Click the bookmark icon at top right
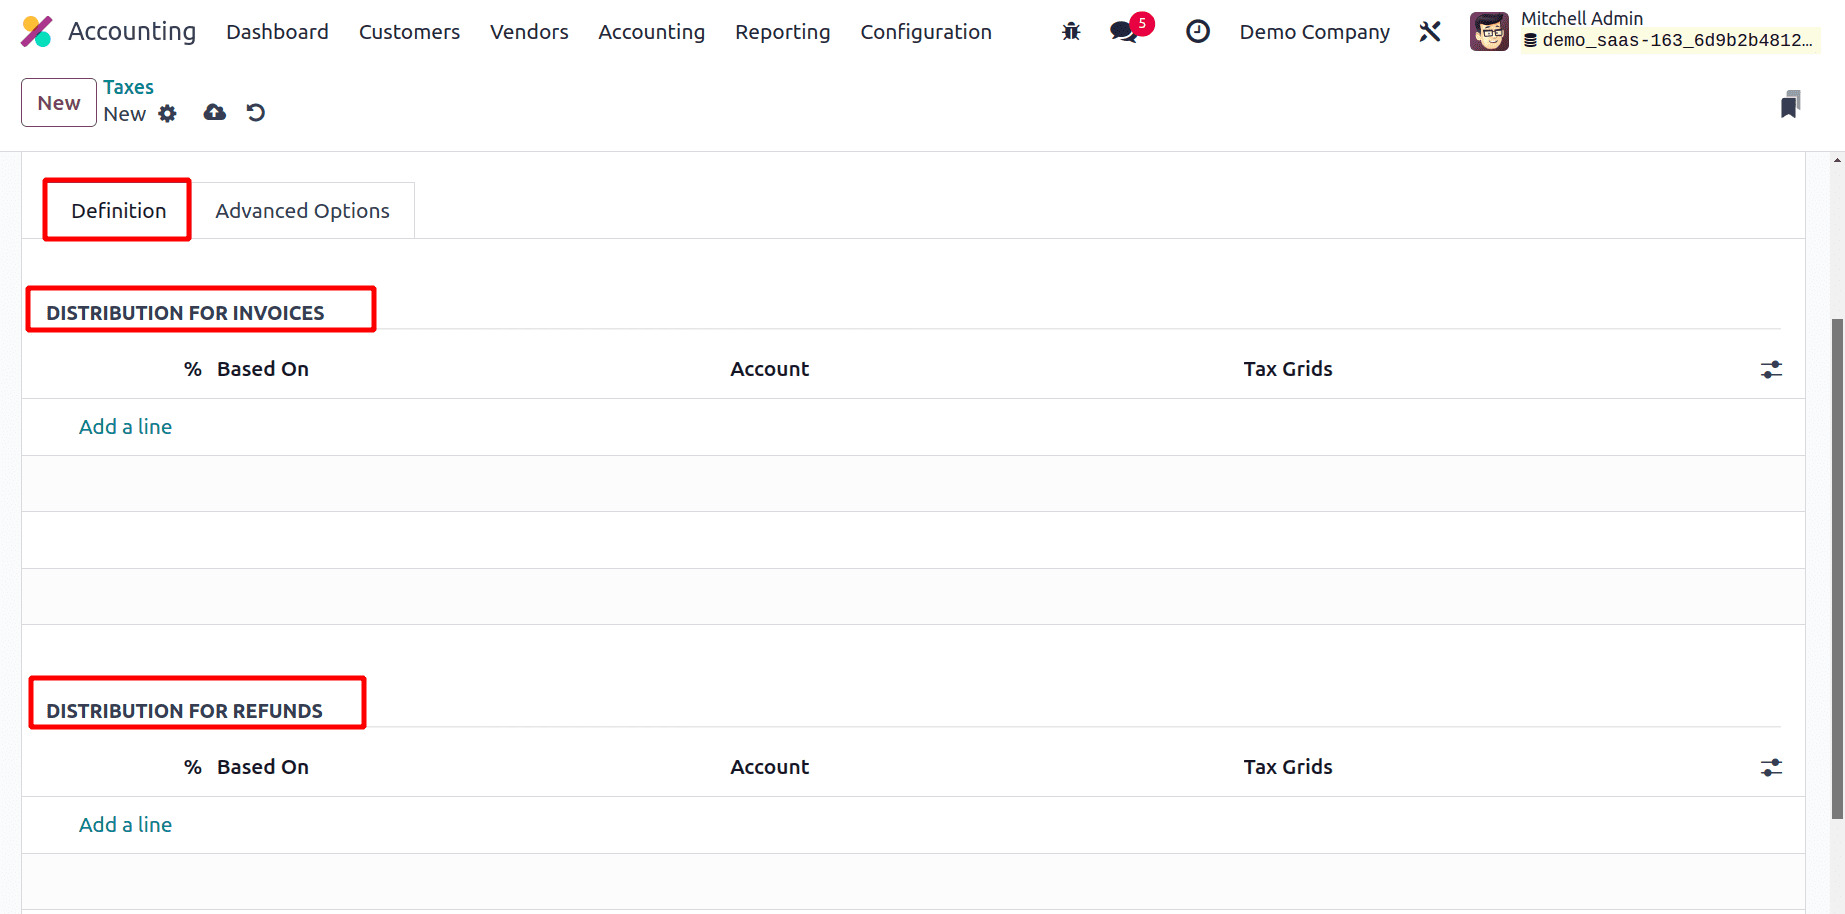 point(1790,104)
